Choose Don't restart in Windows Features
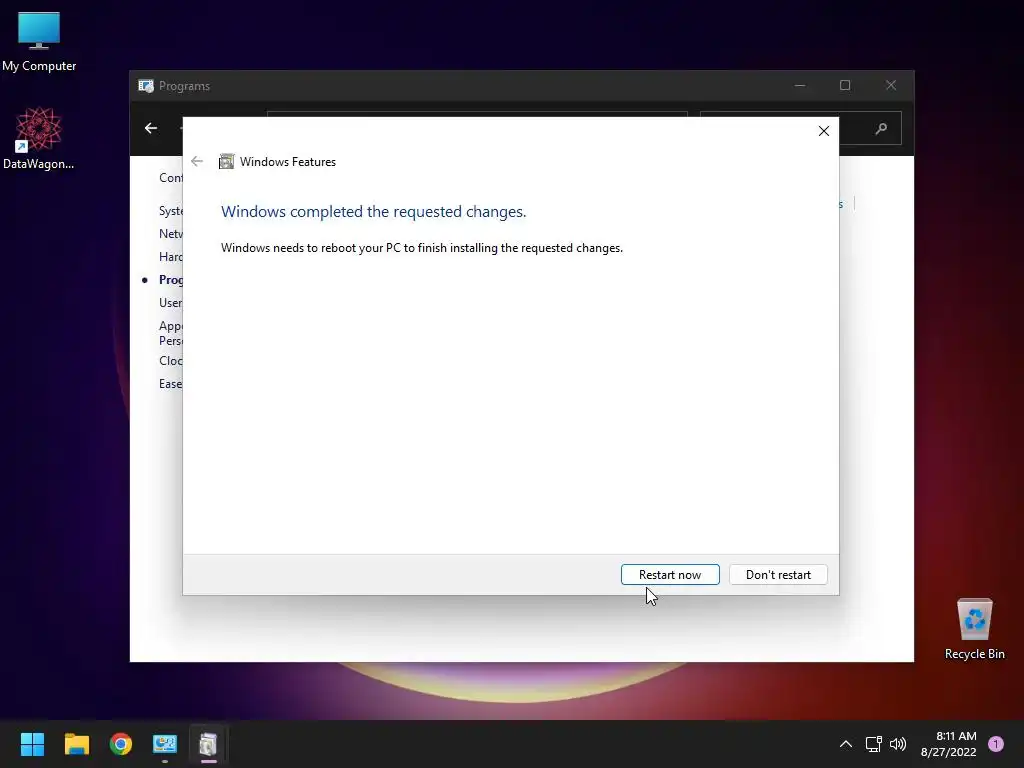Image resolution: width=1024 pixels, height=768 pixels. [778, 575]
